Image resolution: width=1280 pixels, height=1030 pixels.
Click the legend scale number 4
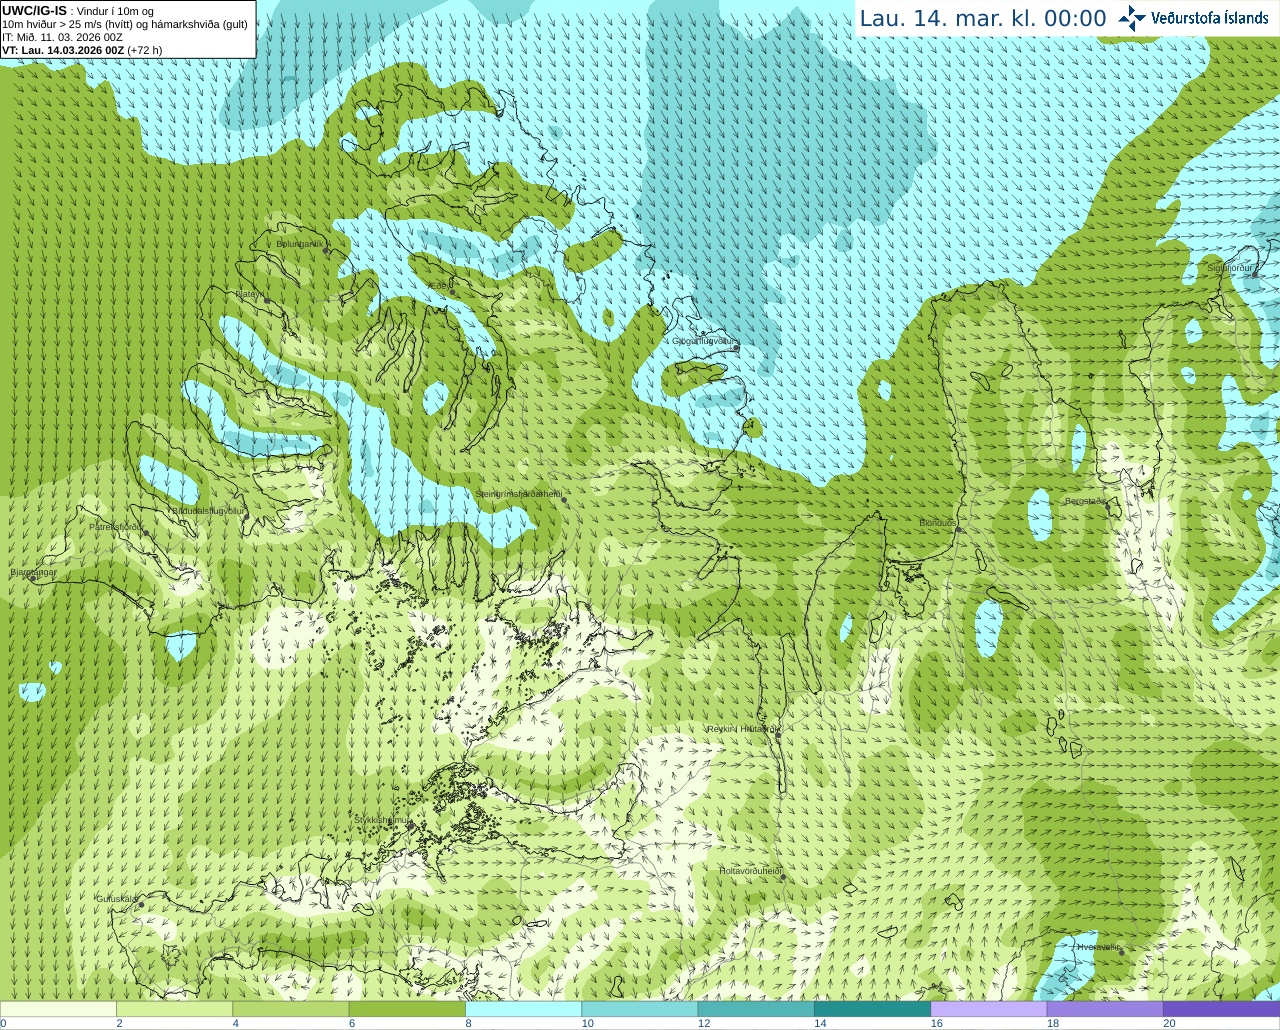click(x=235, y=1023)
